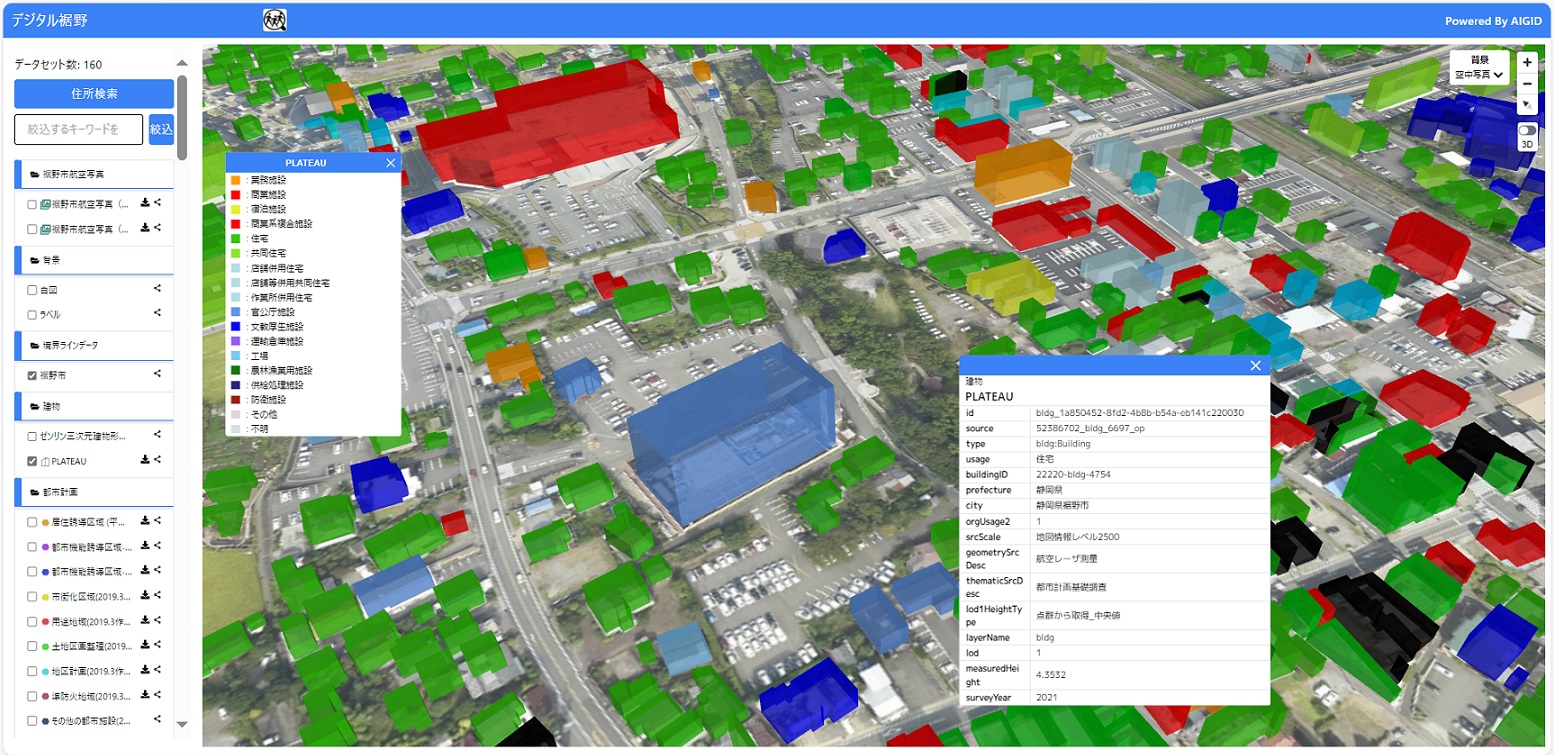Share the PLATEAU layer

[x=158, y=460]
